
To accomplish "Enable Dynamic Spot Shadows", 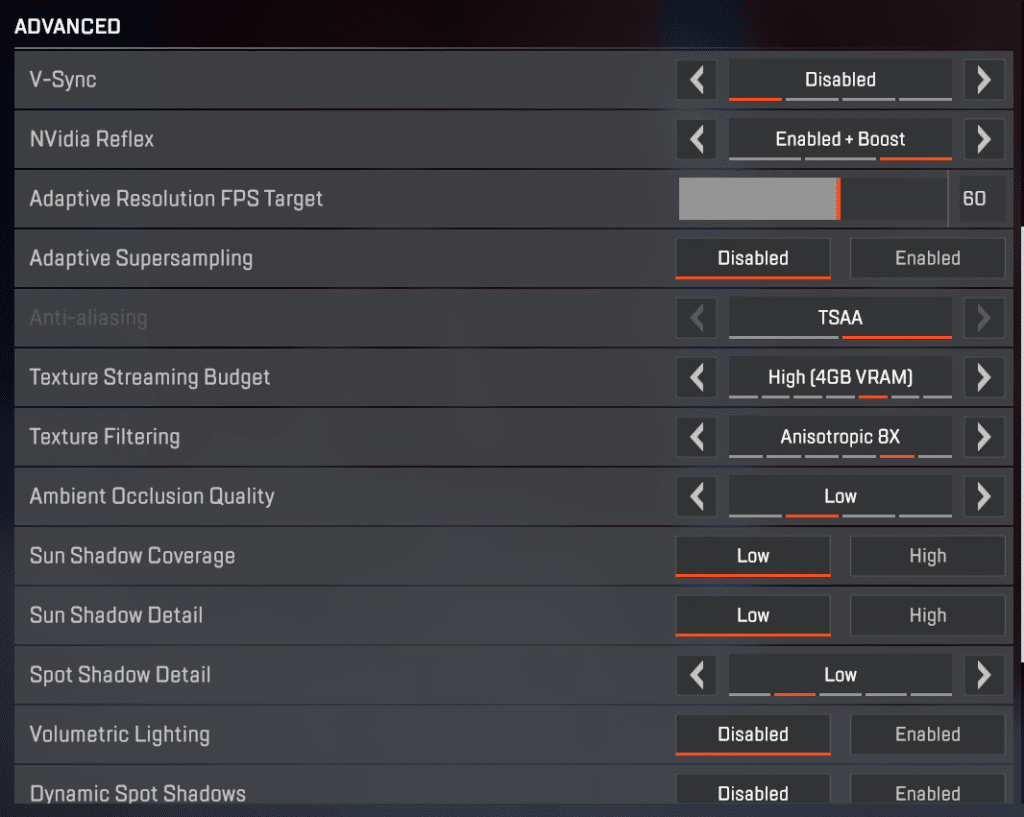I will tap(927, 791).
